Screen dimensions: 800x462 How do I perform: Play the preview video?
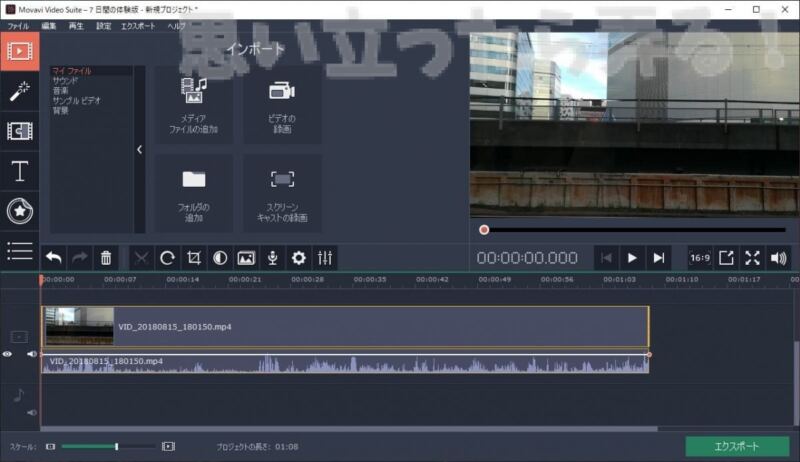point(632,258)
